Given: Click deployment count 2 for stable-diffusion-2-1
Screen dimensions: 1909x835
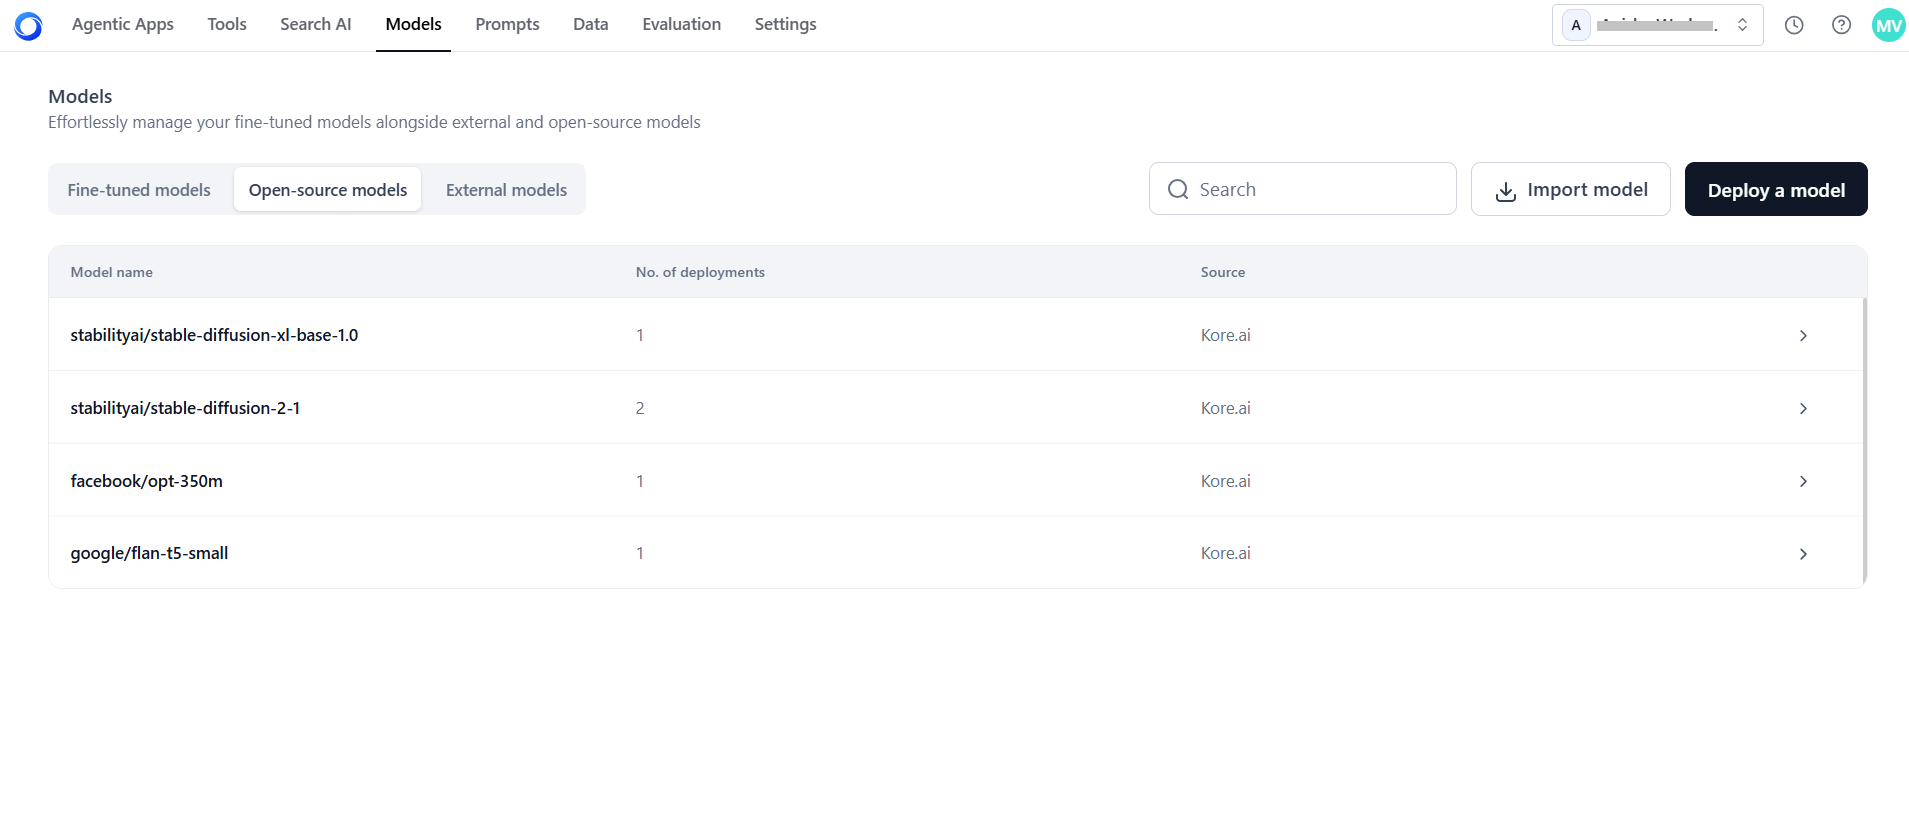Looking at the screenshot, I should tap(640, 408).
